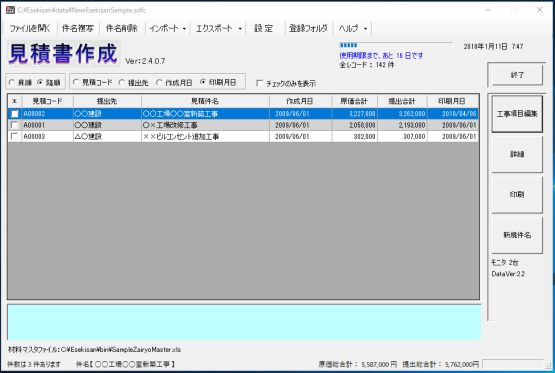Click the 302,000 cost cell
This screenshot has width=555, height=373.
[354, 136]
